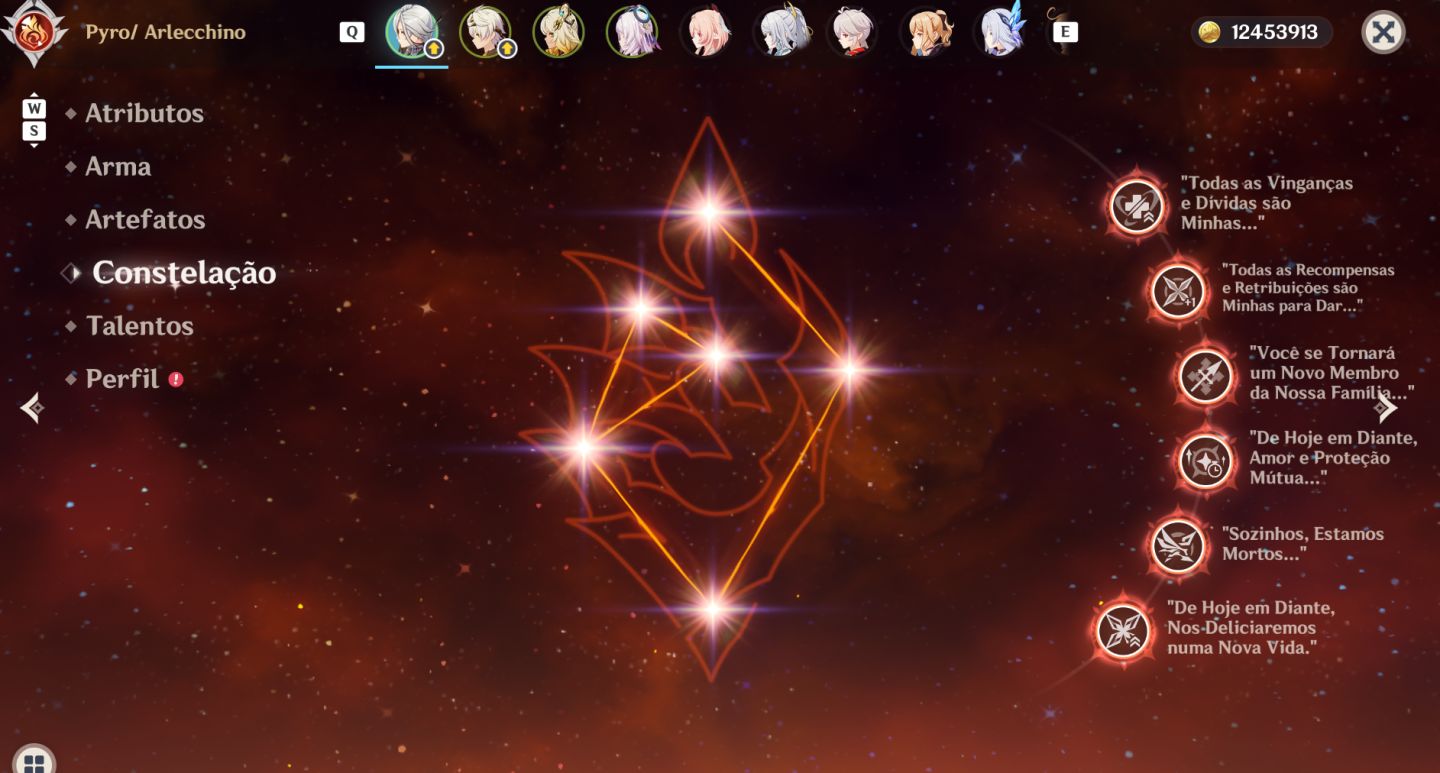Click the red alert badge beside Perfil

pyautogui.click(x=176, y=379)
